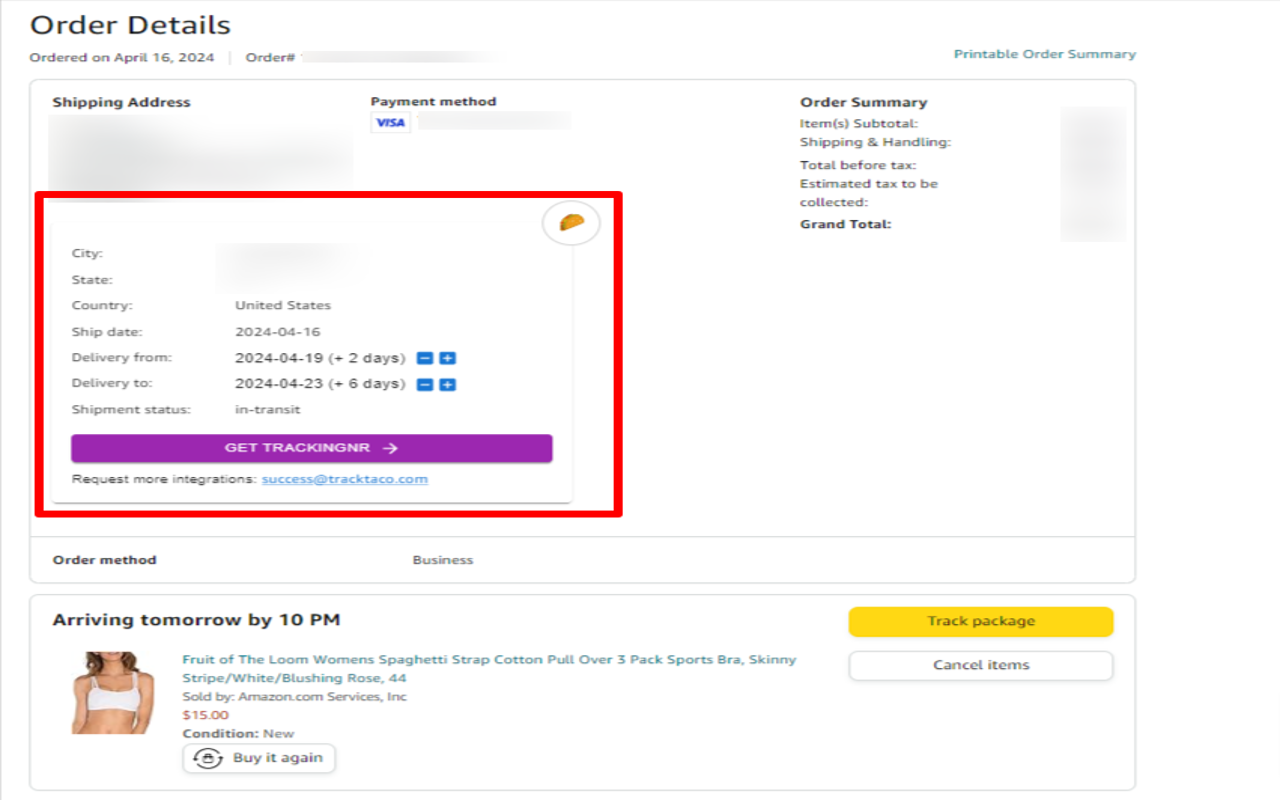Click the arrow icon on GET TRACKINGNR
The image size is (1280, 800).
pos(390,448)
